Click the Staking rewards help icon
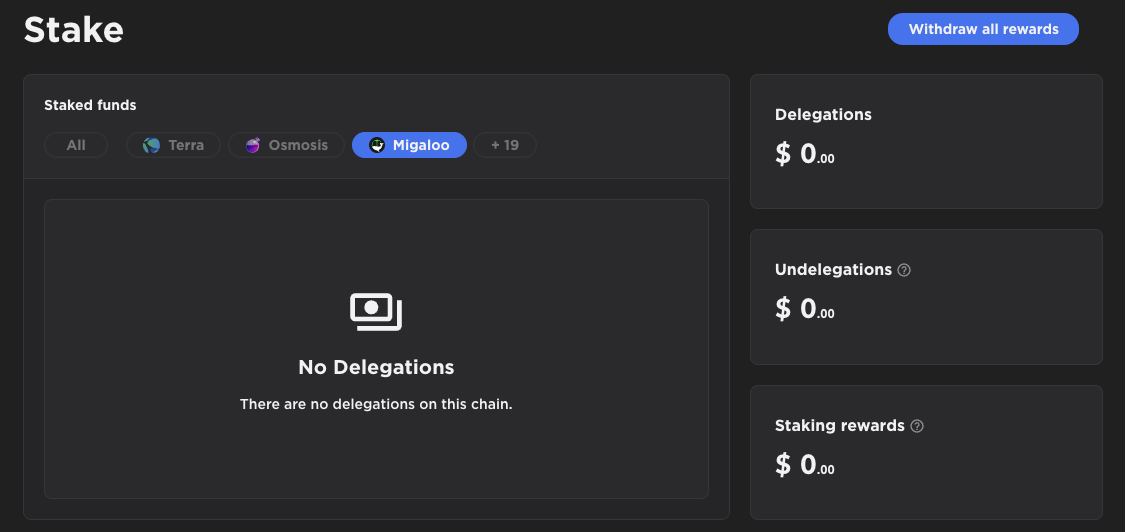Screen dimensions: 1125x532 (x=917, y=426)
